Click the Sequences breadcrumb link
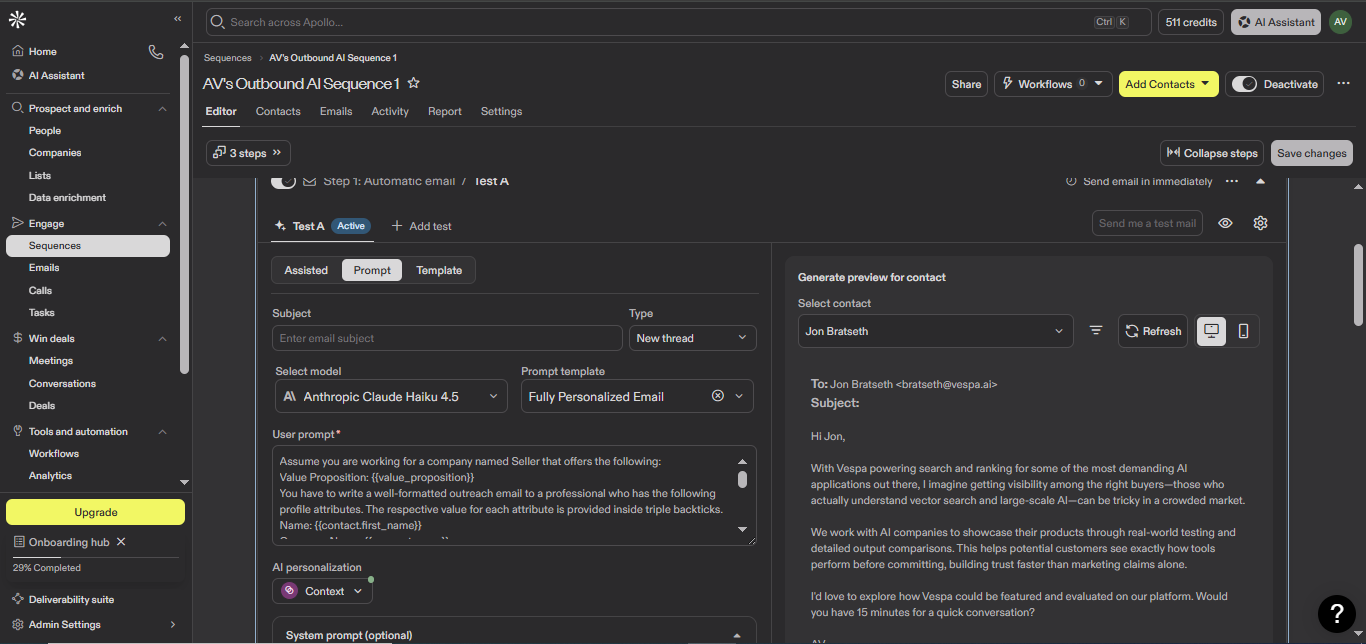The width and height of the screenshot is (1366, 644). [x=228, y=58]
